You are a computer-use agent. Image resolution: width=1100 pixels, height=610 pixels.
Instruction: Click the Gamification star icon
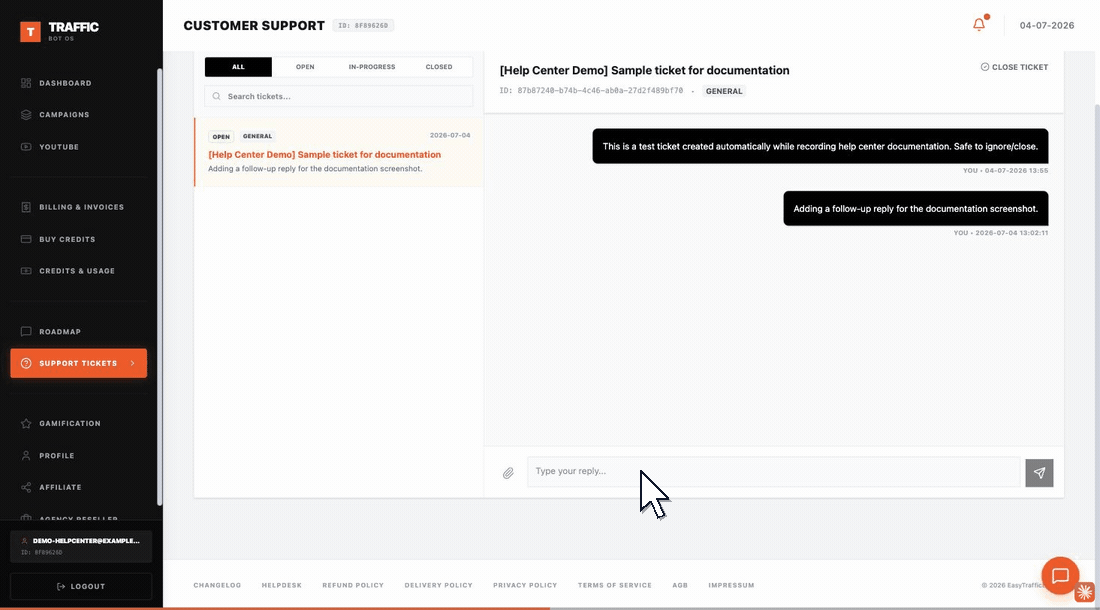click(x=26, y=423)
